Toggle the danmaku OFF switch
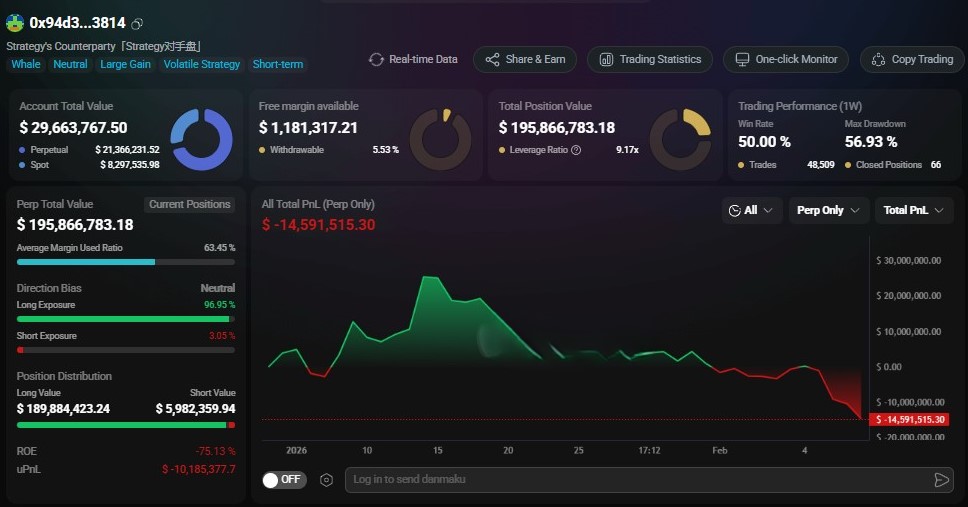Viewport: 968px width, 507px height. [x=284, y=480]
